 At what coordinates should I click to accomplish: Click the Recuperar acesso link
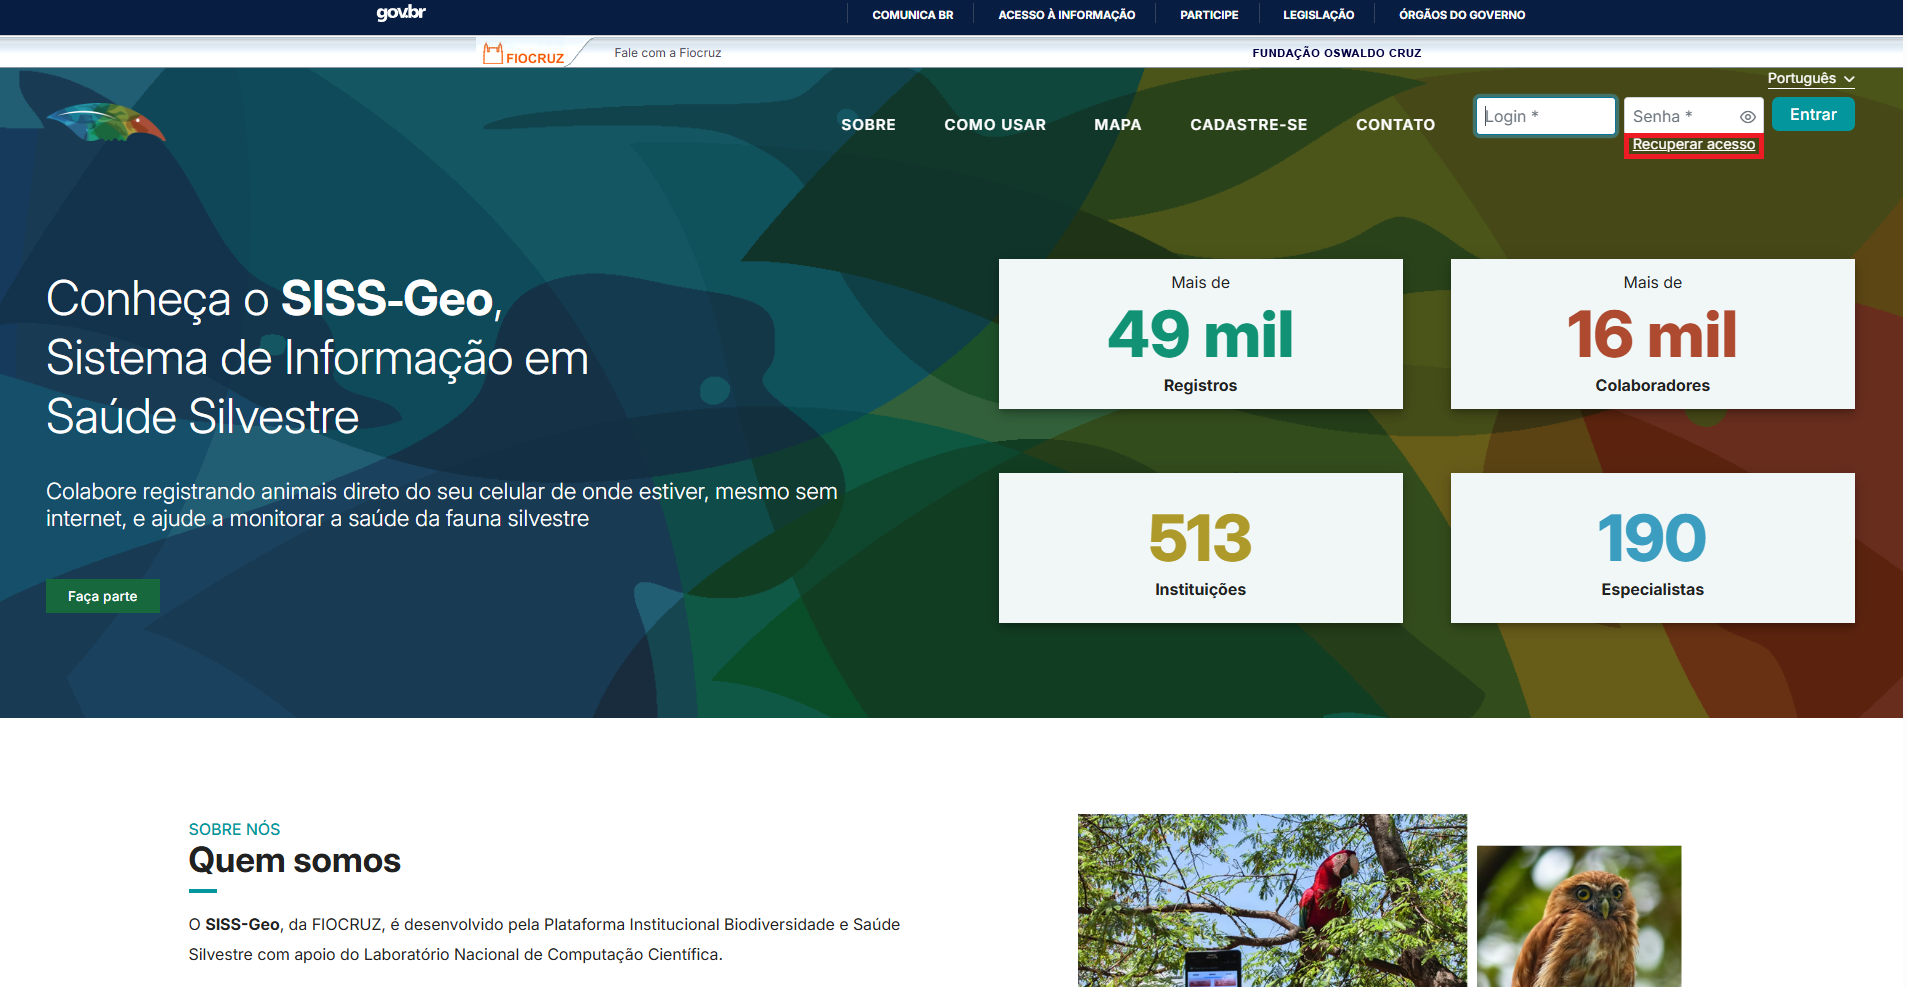pyautogui.click(x=1693, y=145)
